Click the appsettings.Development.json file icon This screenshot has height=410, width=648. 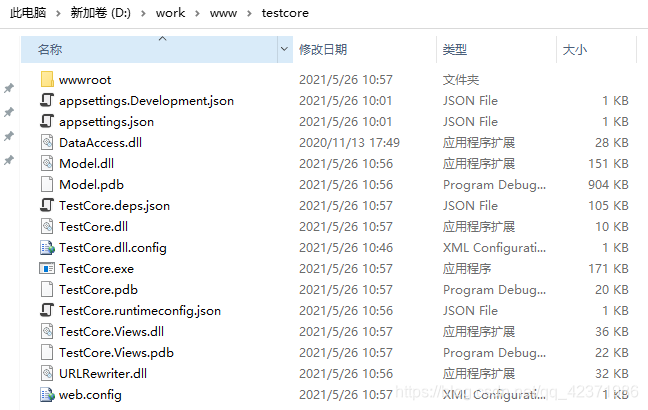(47, 100)
